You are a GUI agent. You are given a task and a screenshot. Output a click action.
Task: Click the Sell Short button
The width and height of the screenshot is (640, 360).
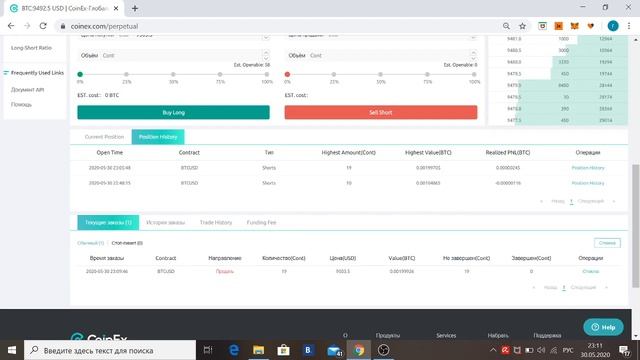(x=381, y=112)
